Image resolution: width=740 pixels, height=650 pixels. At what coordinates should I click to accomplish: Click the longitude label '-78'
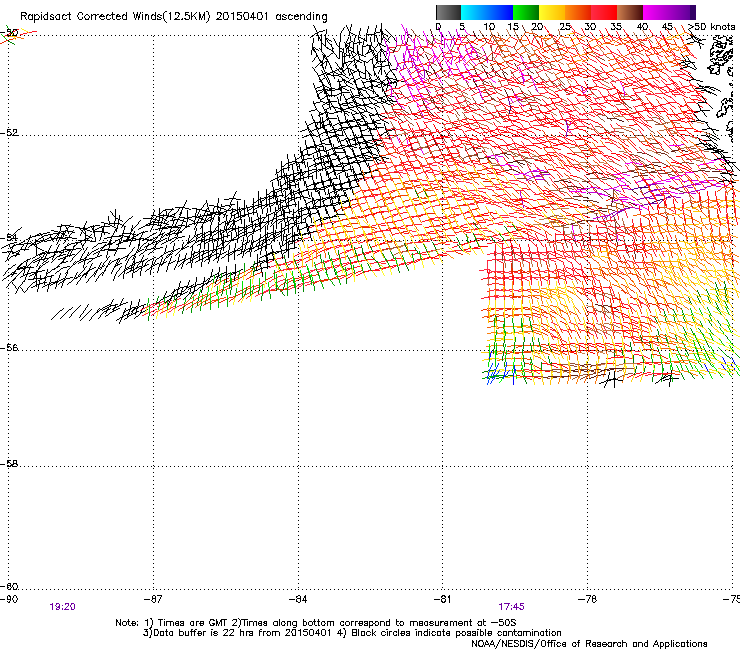pos(587,599)
